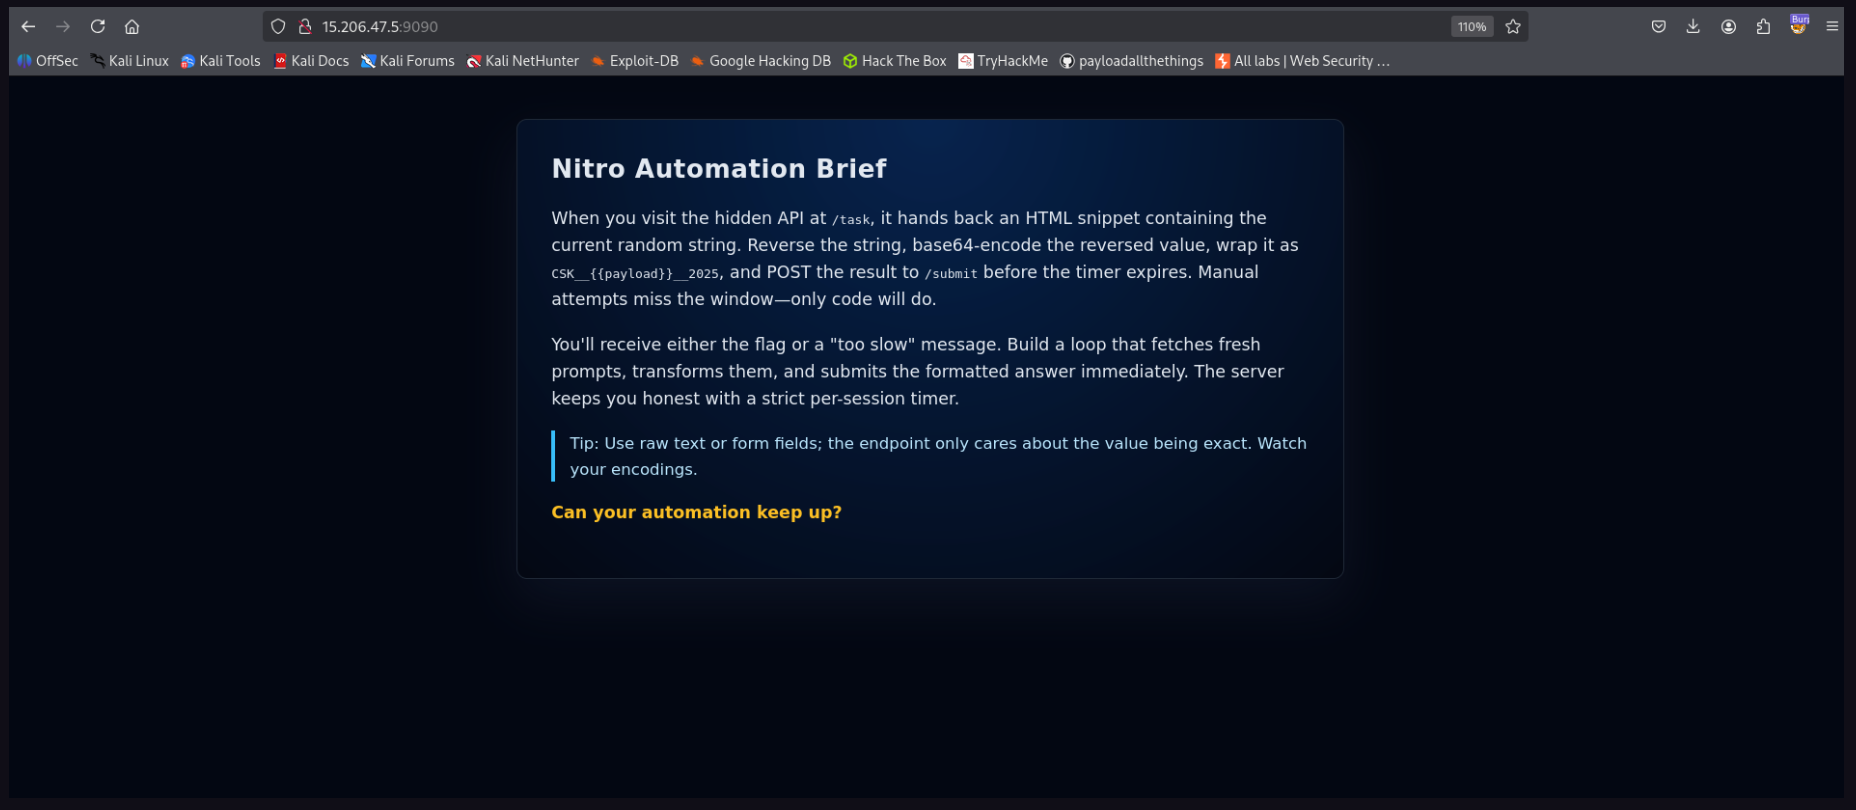The height and width of the screenshot is (810, 1856).
Task: Open the payloadallthethings bookmark
Action: point(1131,61)
